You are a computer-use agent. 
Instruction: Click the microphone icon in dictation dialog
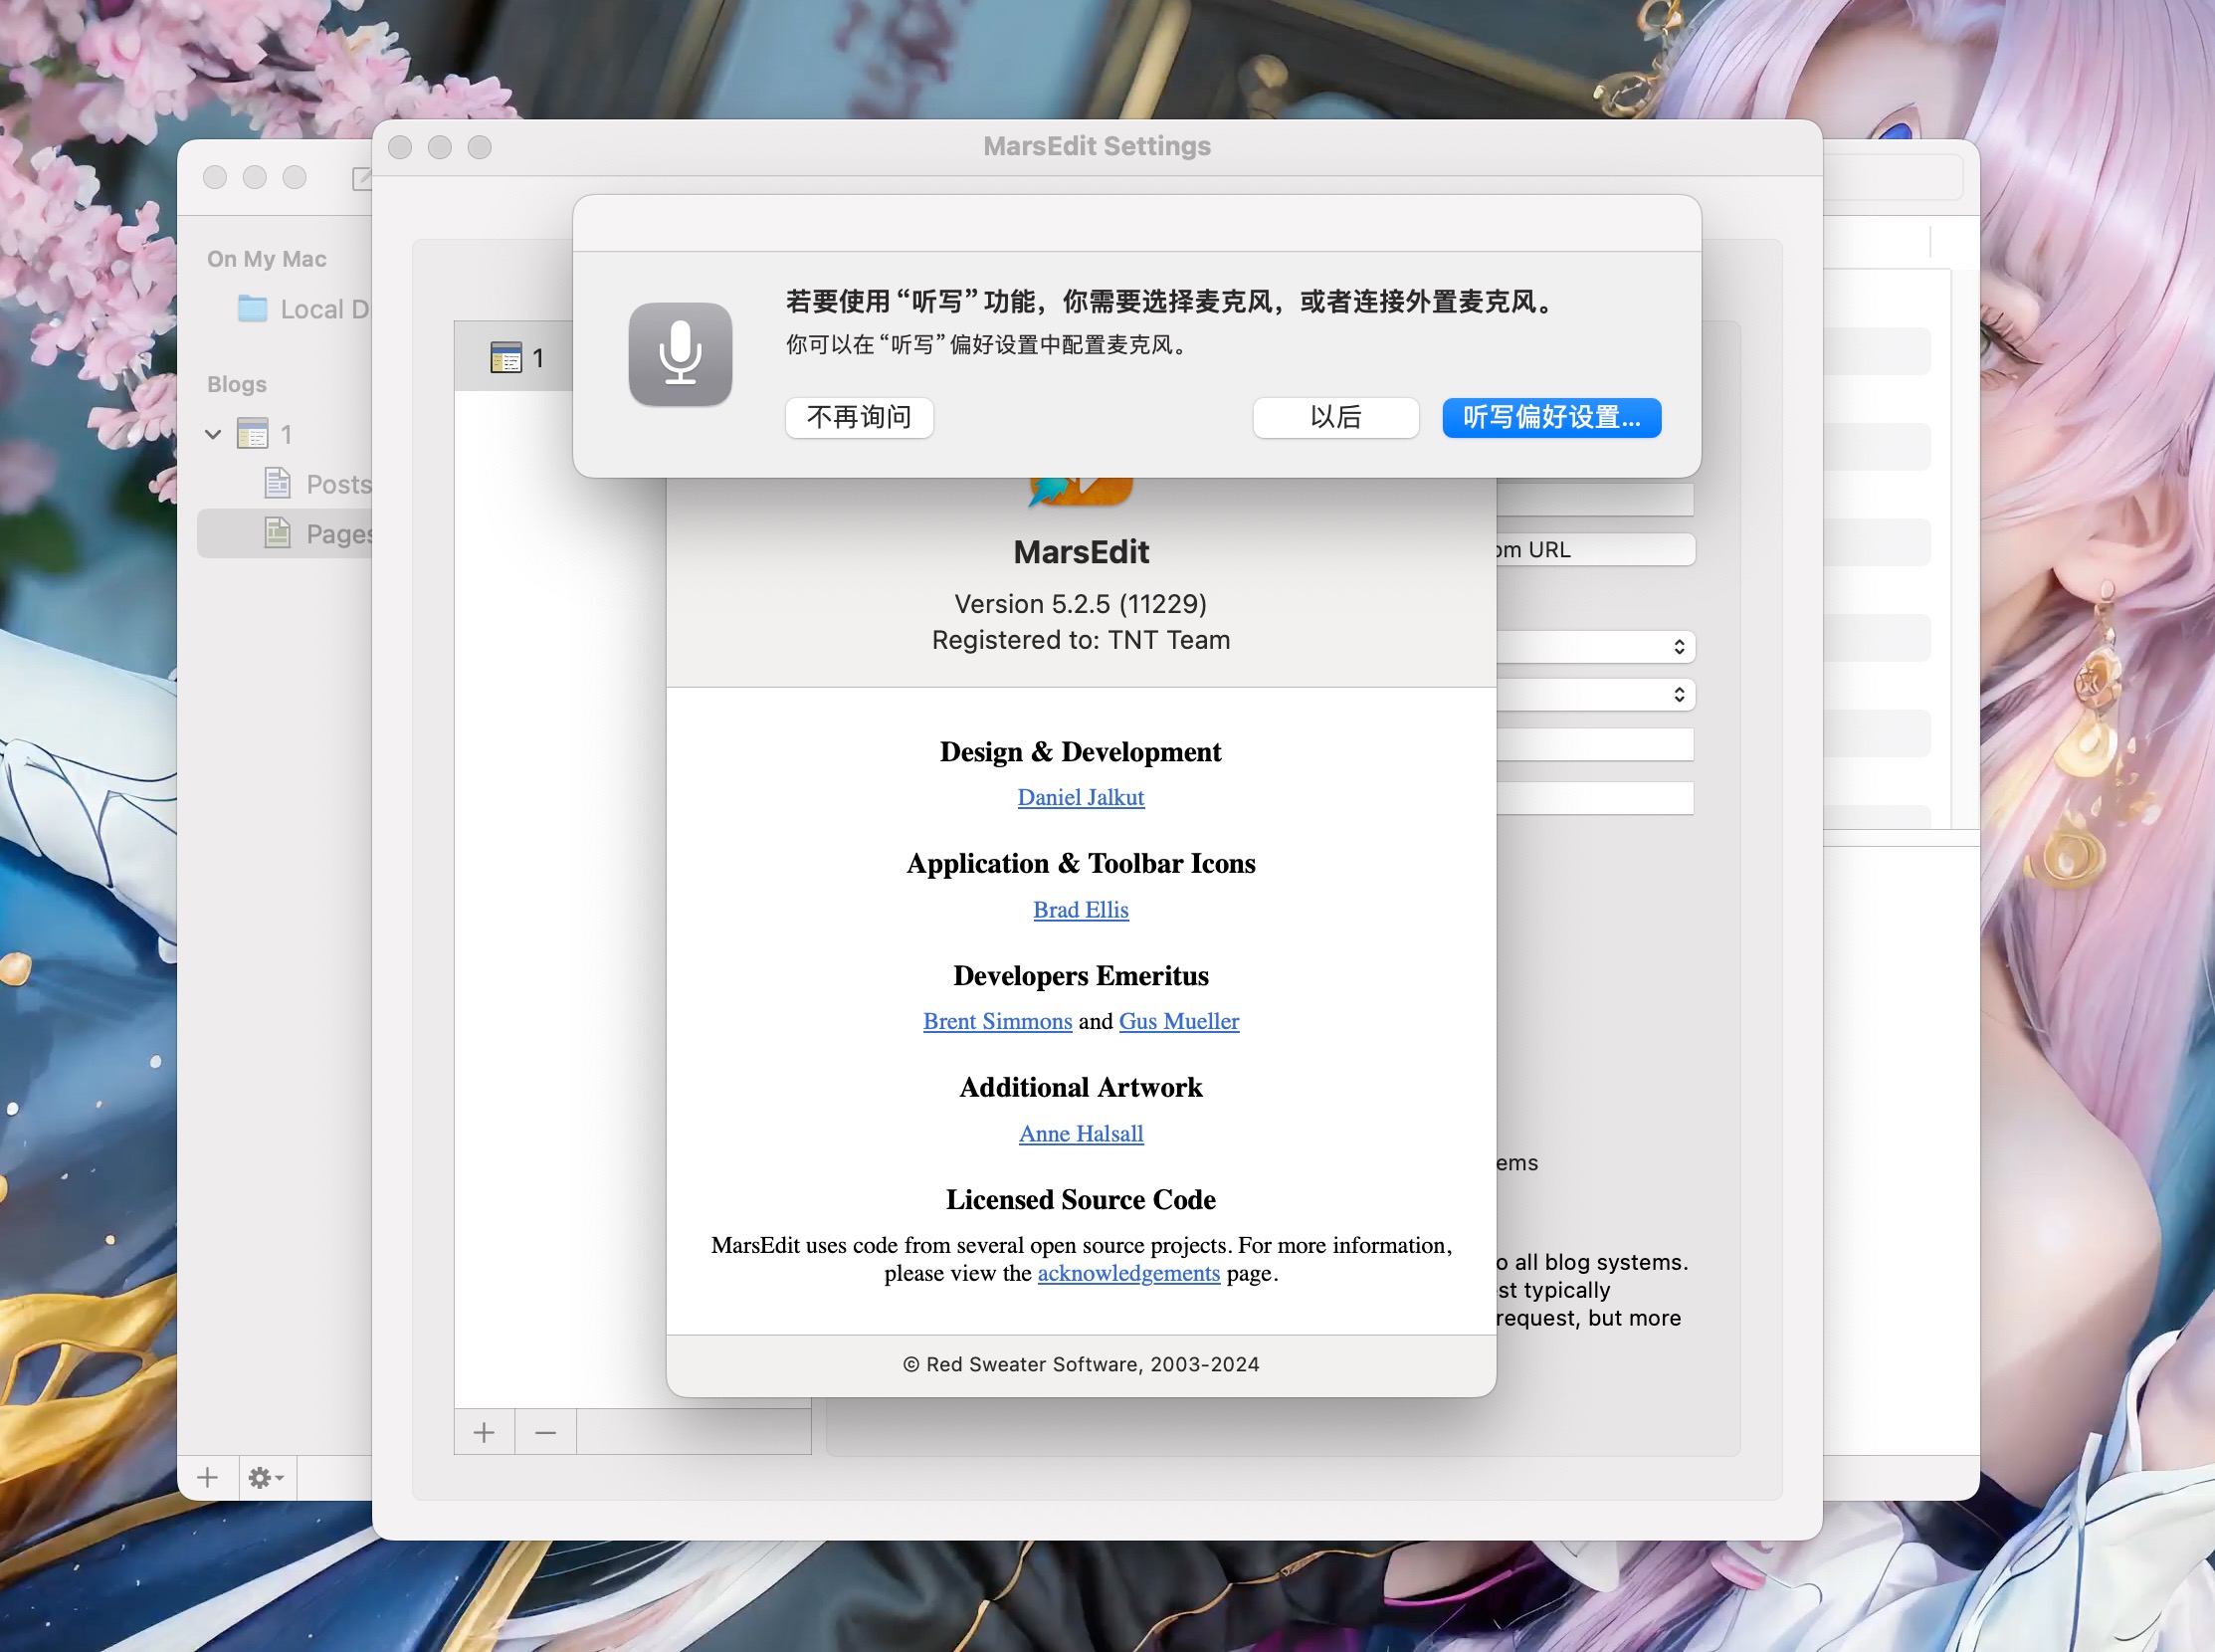(x=680, y=354)
